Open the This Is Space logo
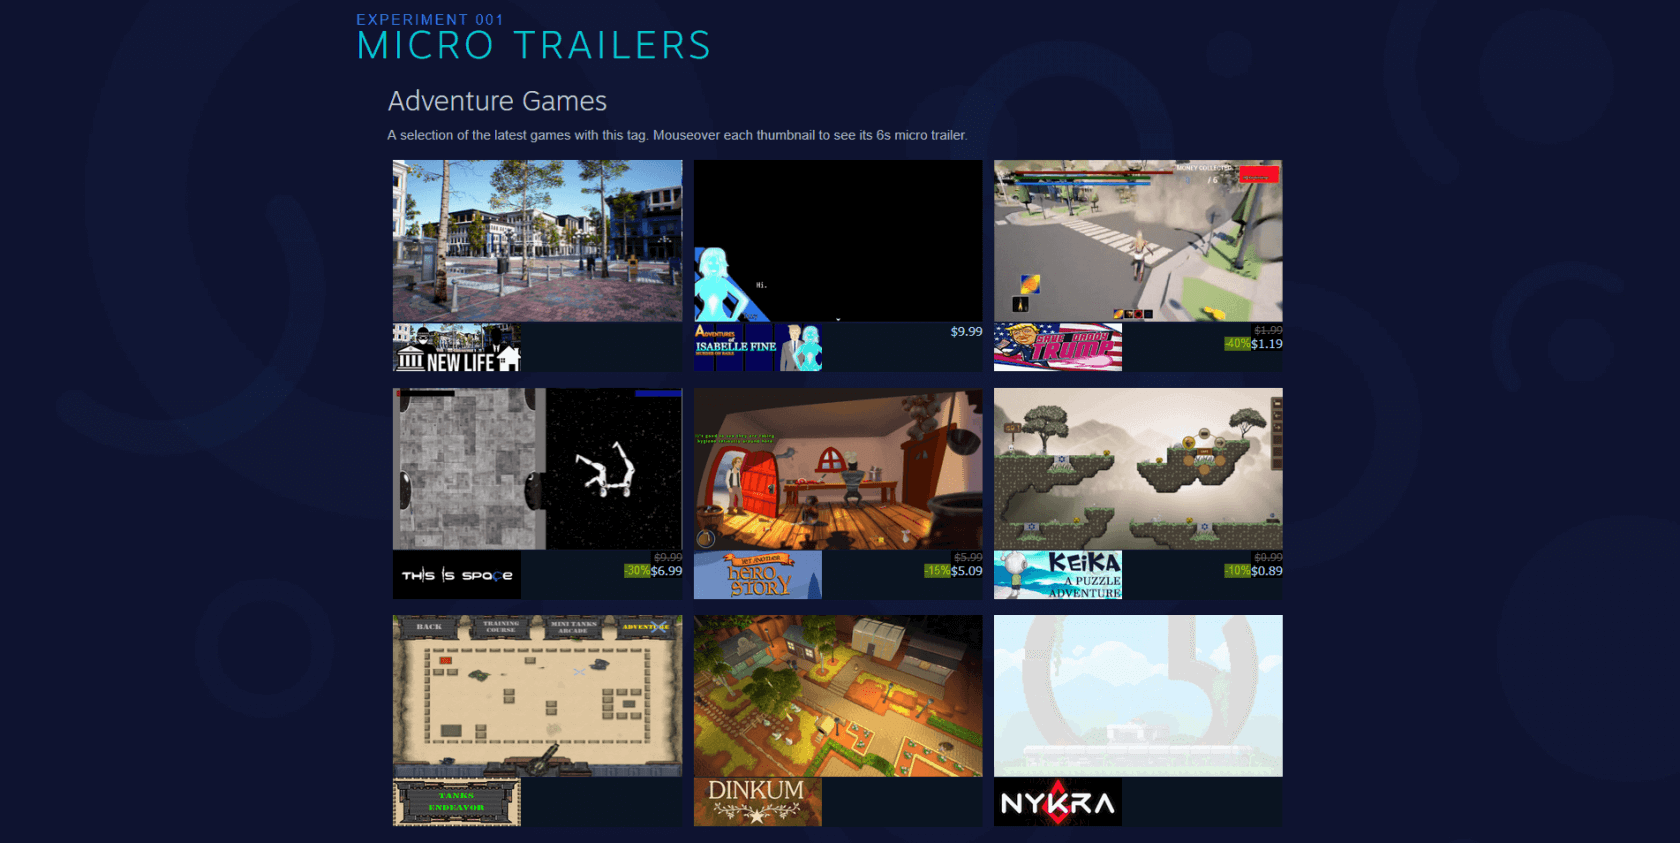 click(457, 575)
